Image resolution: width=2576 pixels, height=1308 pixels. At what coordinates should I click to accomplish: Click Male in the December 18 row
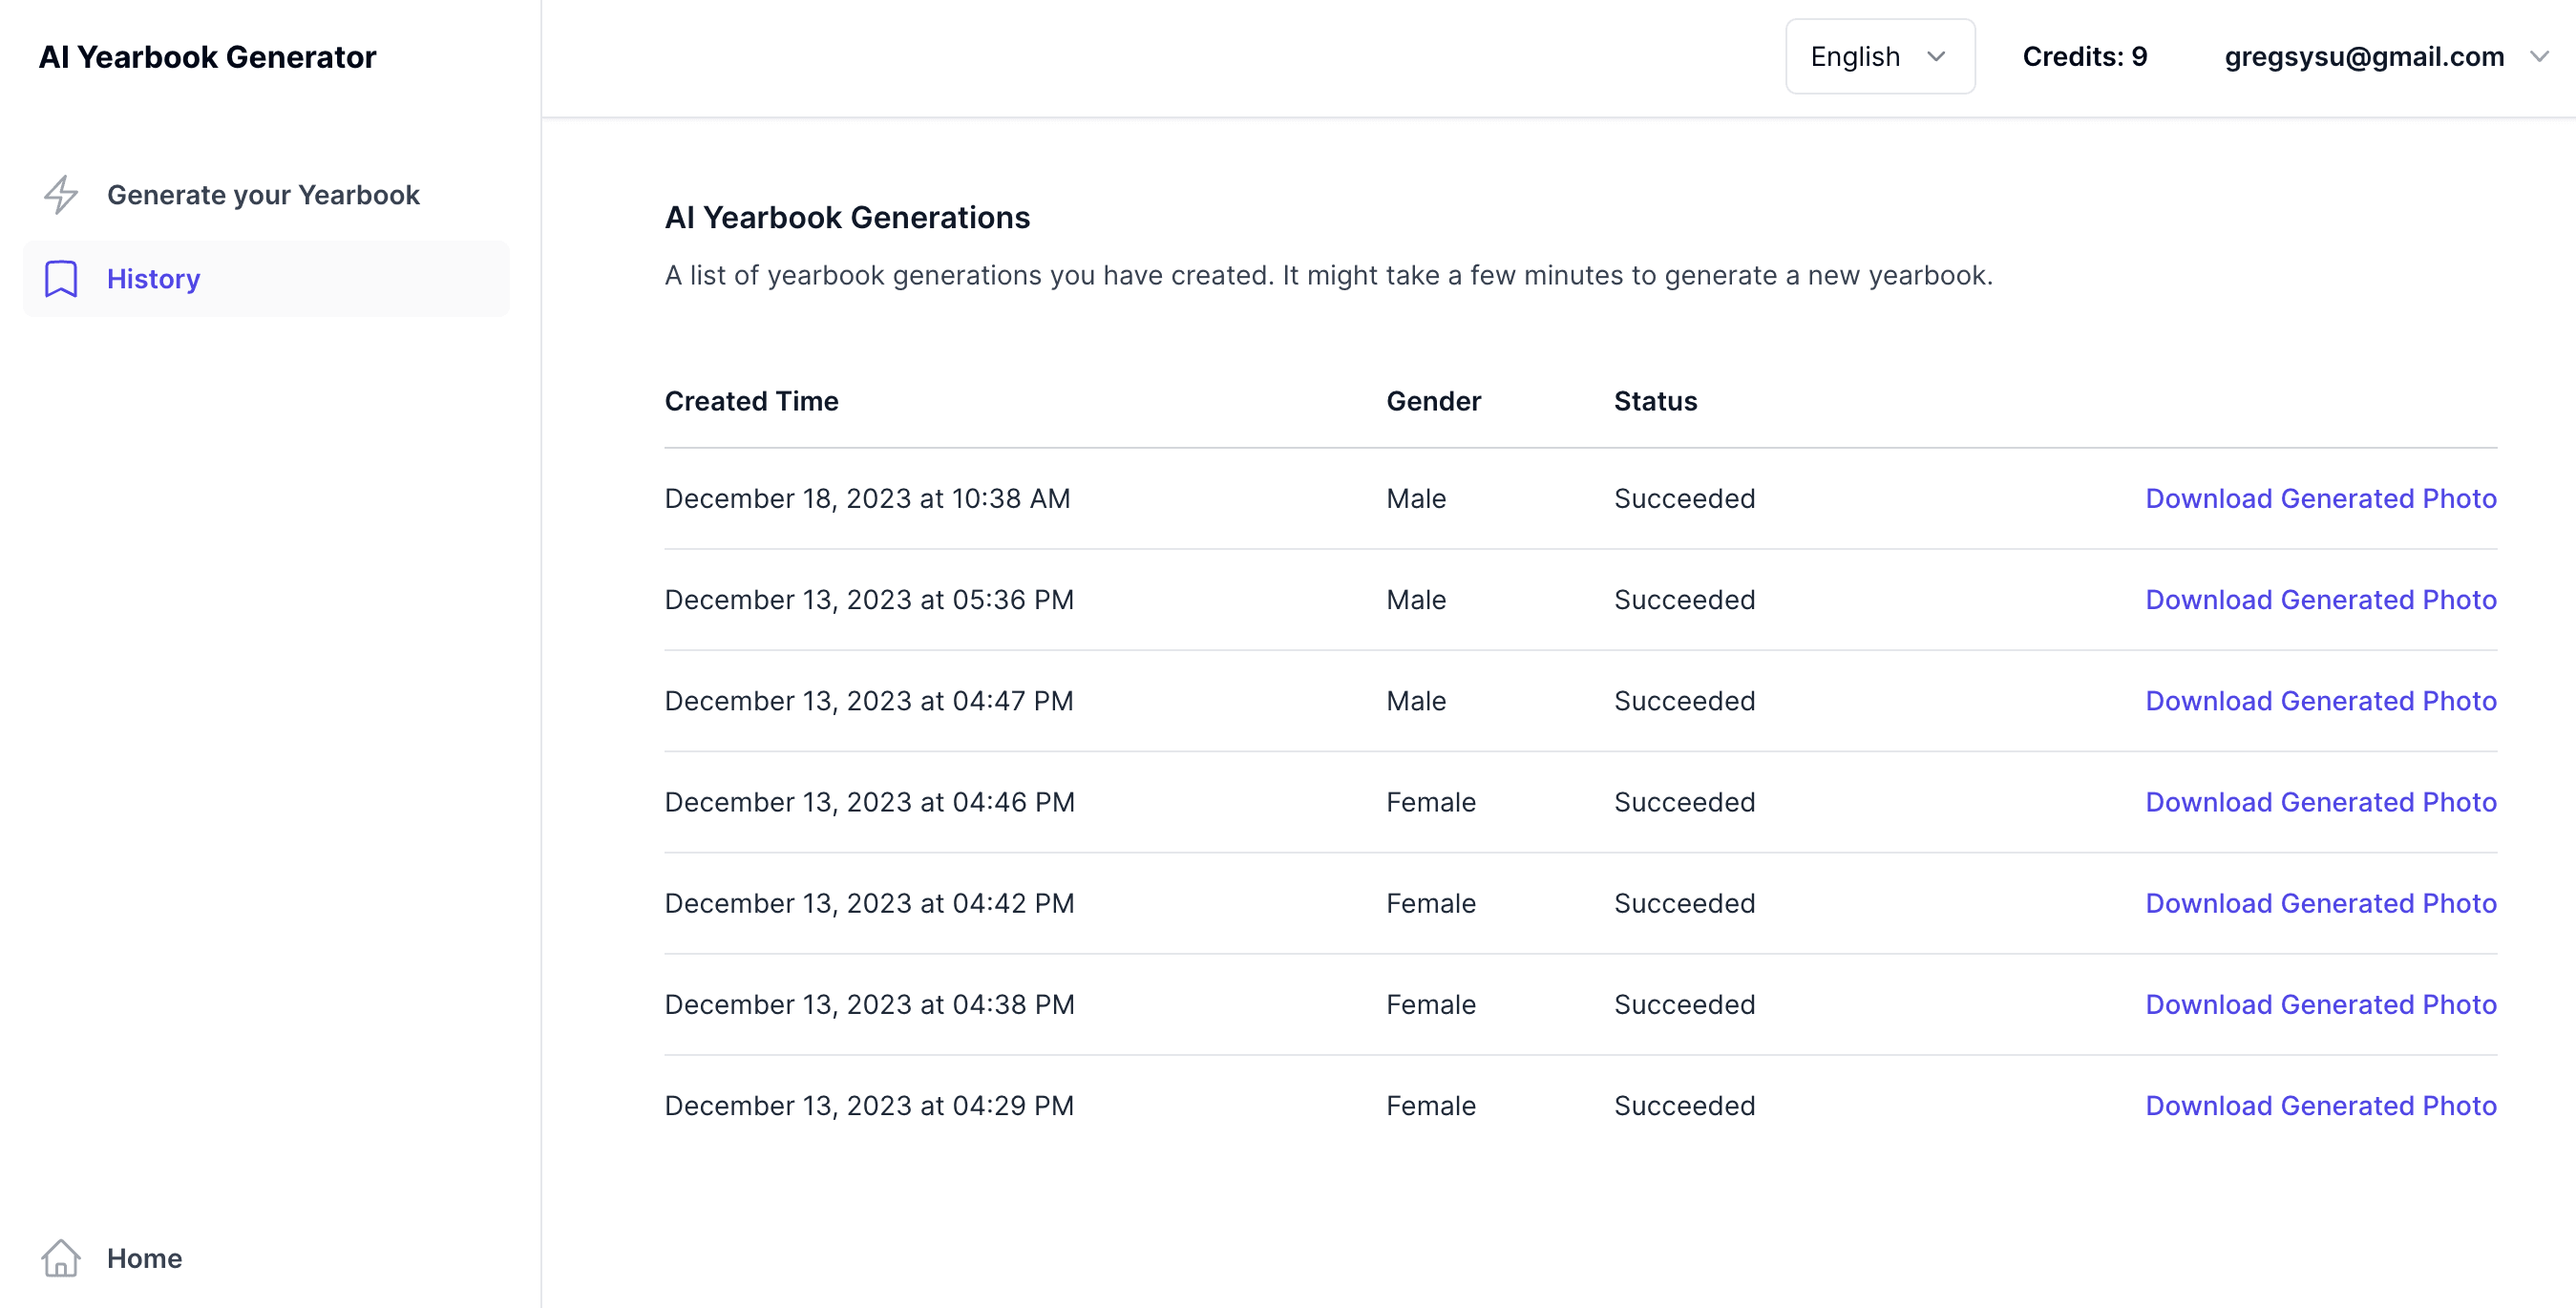(1416, 499)
